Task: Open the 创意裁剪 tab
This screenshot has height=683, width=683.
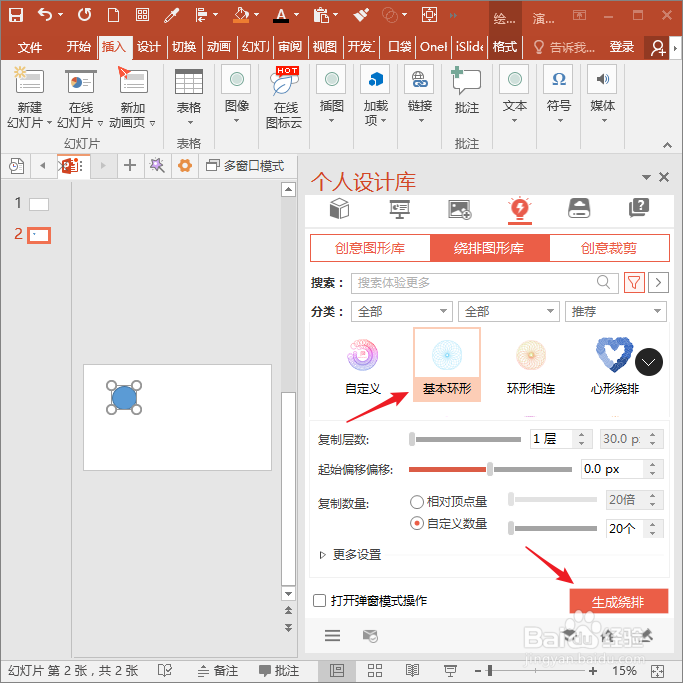Action: [609, 248]
